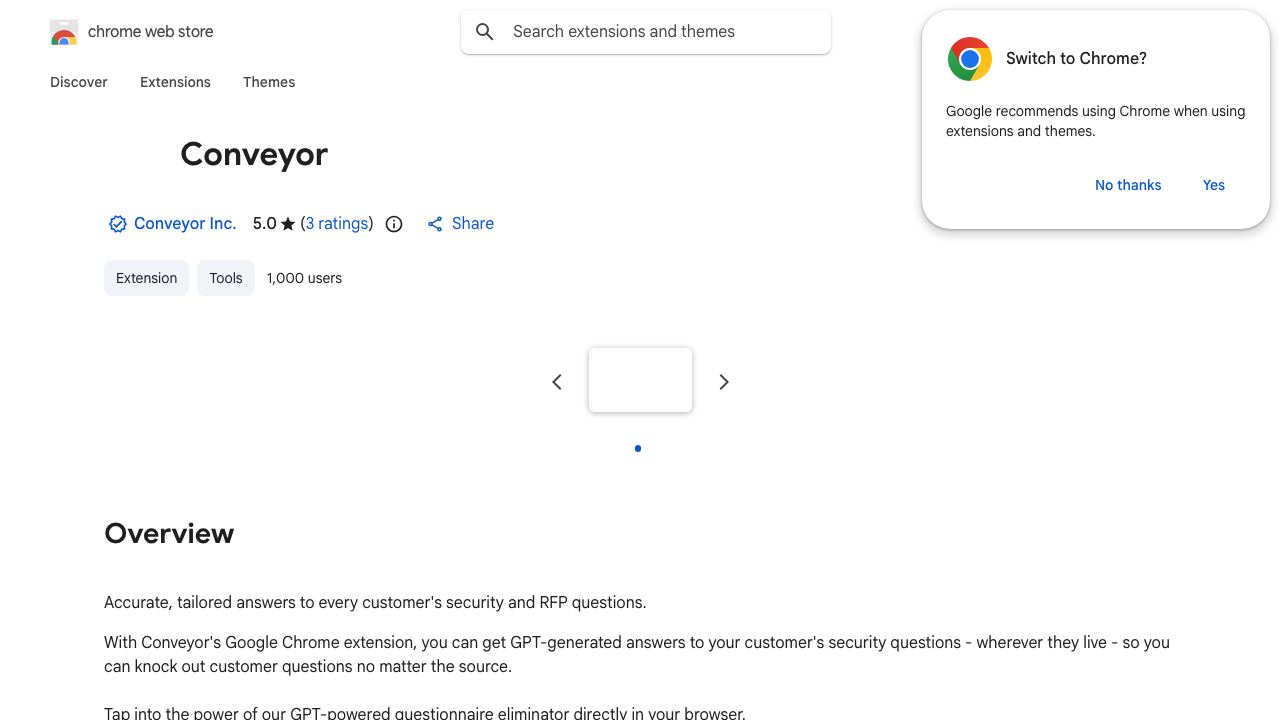Open the ratings info circle icon

pyautogui.click(x=394, y=224)
